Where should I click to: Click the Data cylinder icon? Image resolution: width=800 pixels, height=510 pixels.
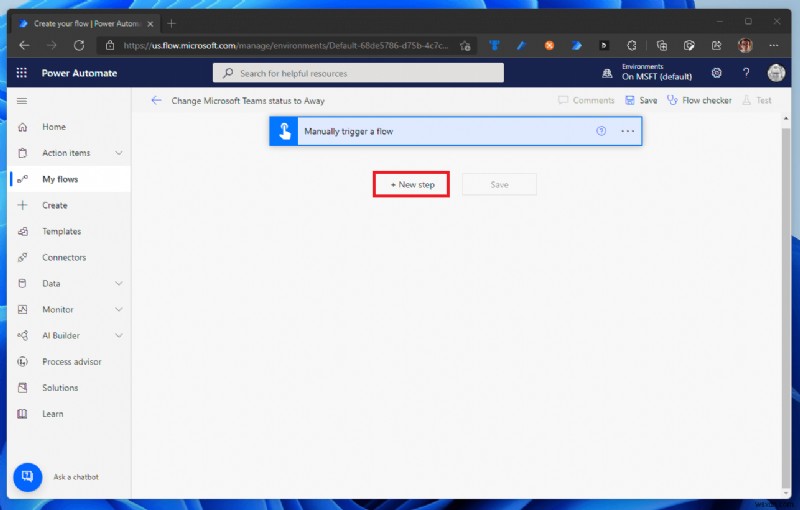tap(22, 284)
